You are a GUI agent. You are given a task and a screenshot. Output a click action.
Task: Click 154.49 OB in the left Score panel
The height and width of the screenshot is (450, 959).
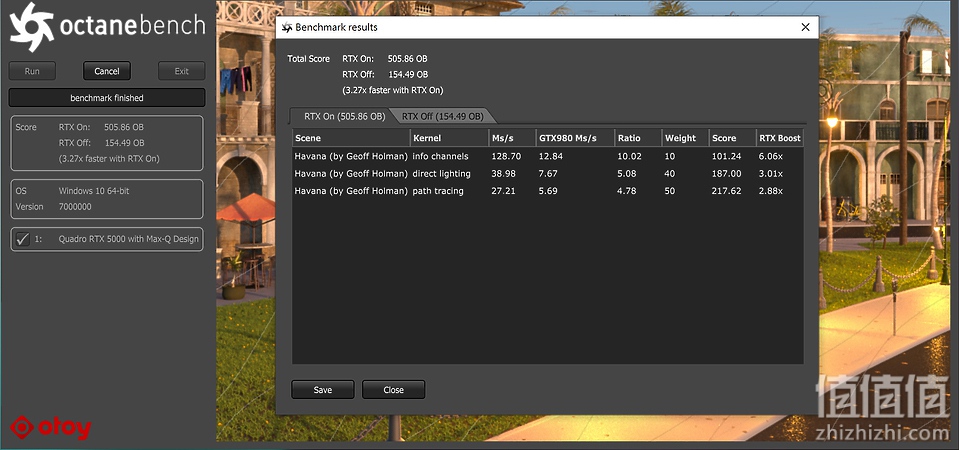click(x=125, y=143)
